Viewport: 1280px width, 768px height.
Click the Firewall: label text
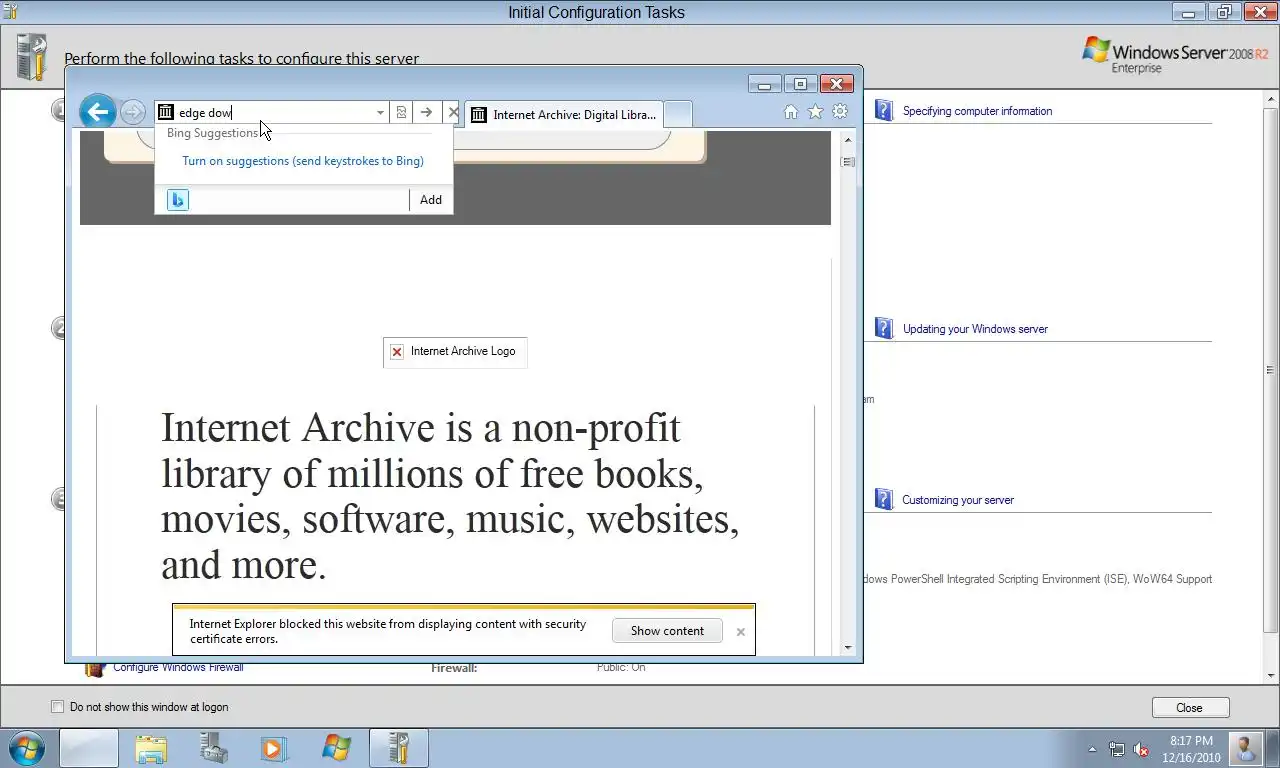(454, 667)
